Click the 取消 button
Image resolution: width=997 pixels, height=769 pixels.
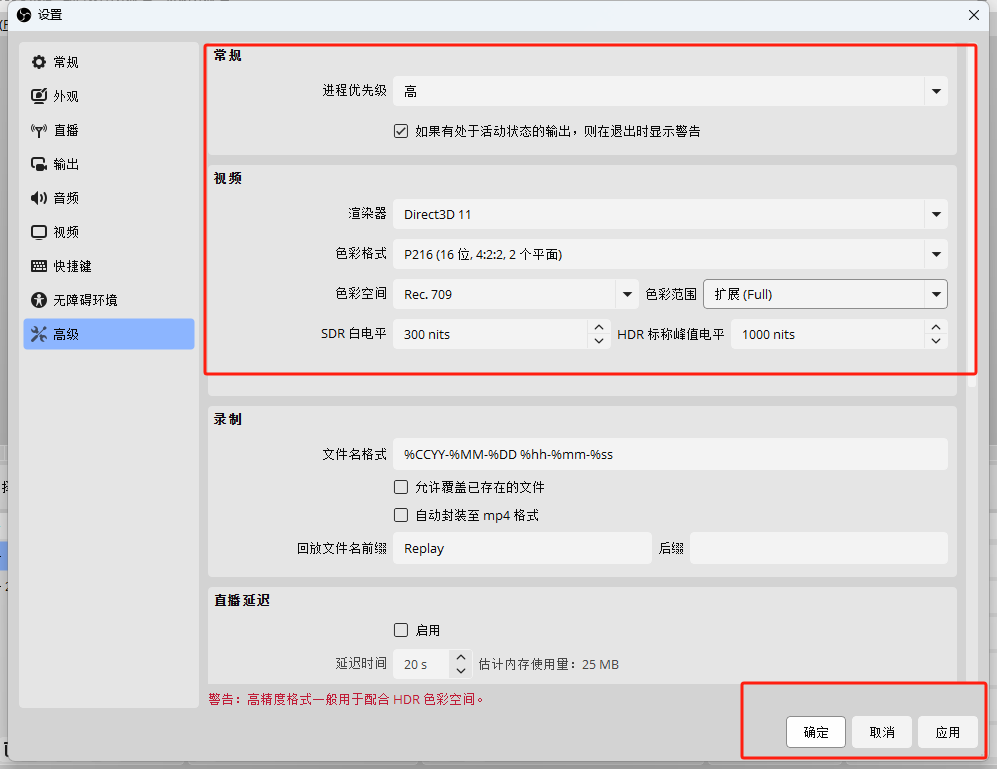(x=882, y=732)
